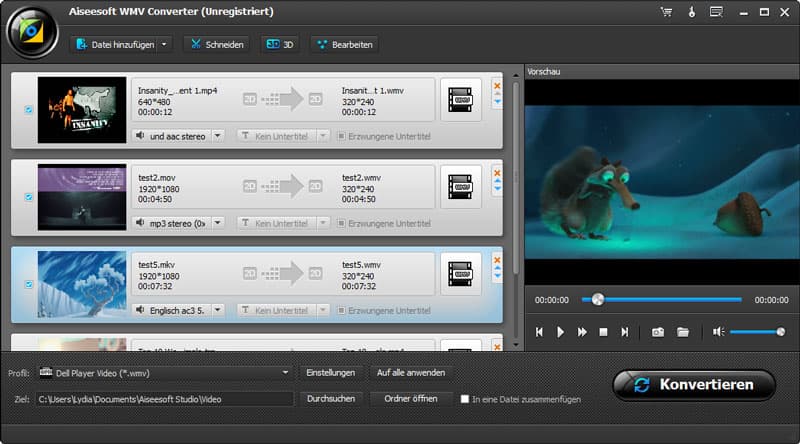Open Kein Untertitel dropdown for test5.mkv

322,310
